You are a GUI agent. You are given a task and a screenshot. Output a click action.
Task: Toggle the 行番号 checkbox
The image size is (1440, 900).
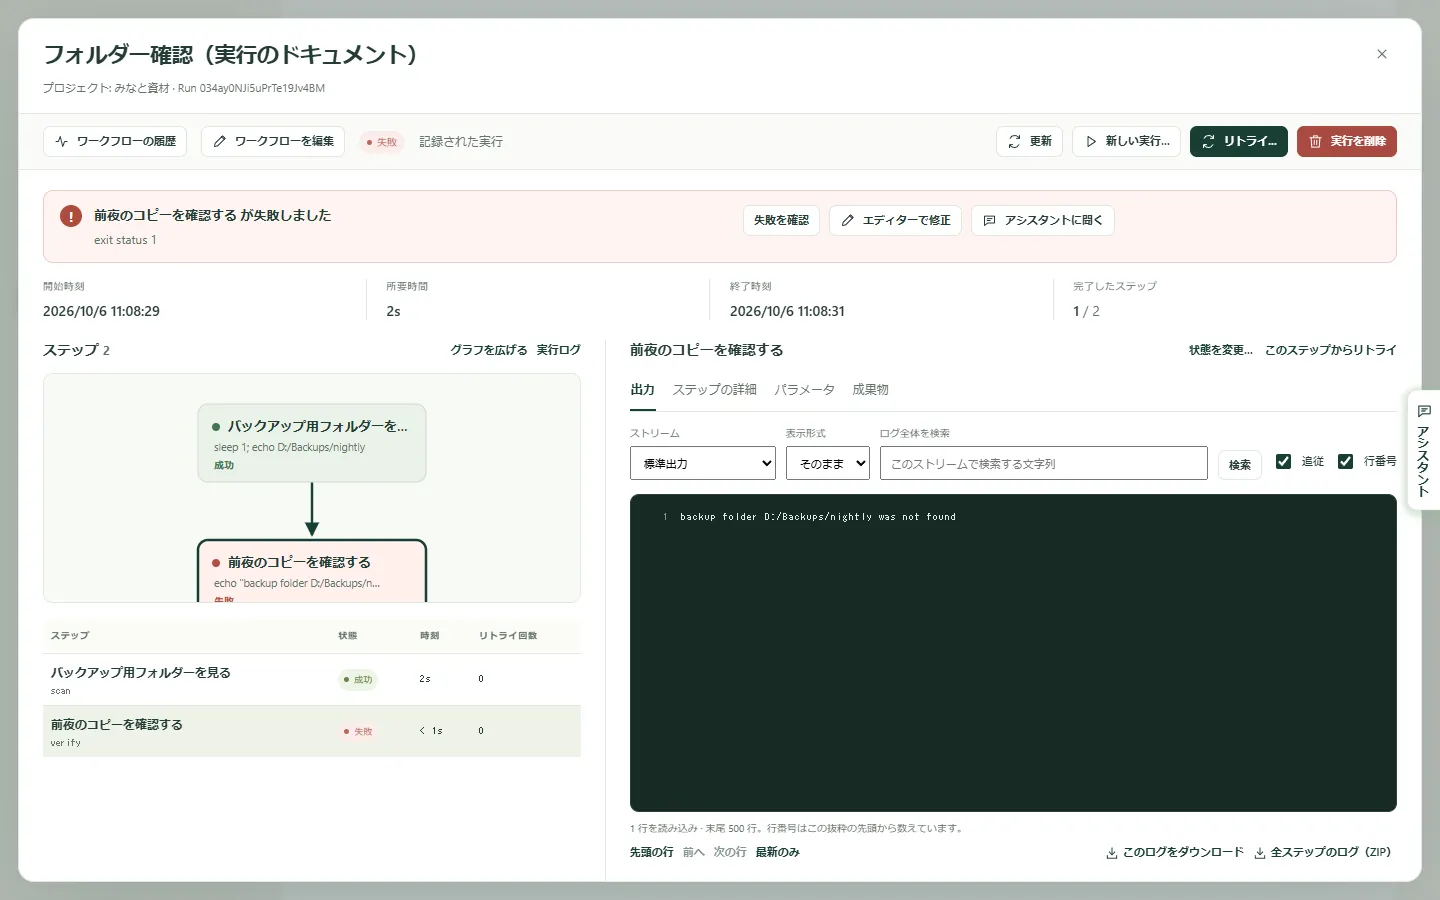[1346, 461]
